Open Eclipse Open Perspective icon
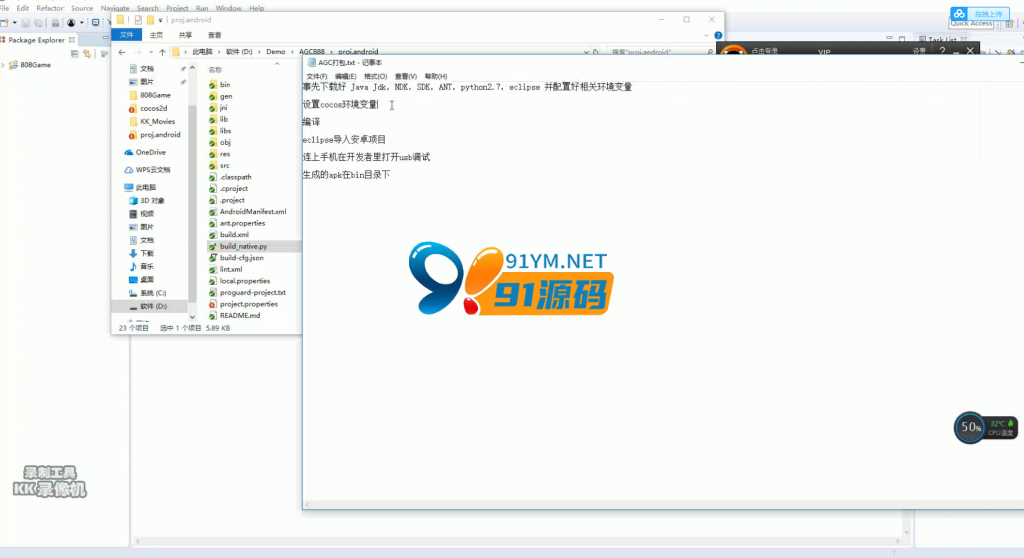 1010,24
